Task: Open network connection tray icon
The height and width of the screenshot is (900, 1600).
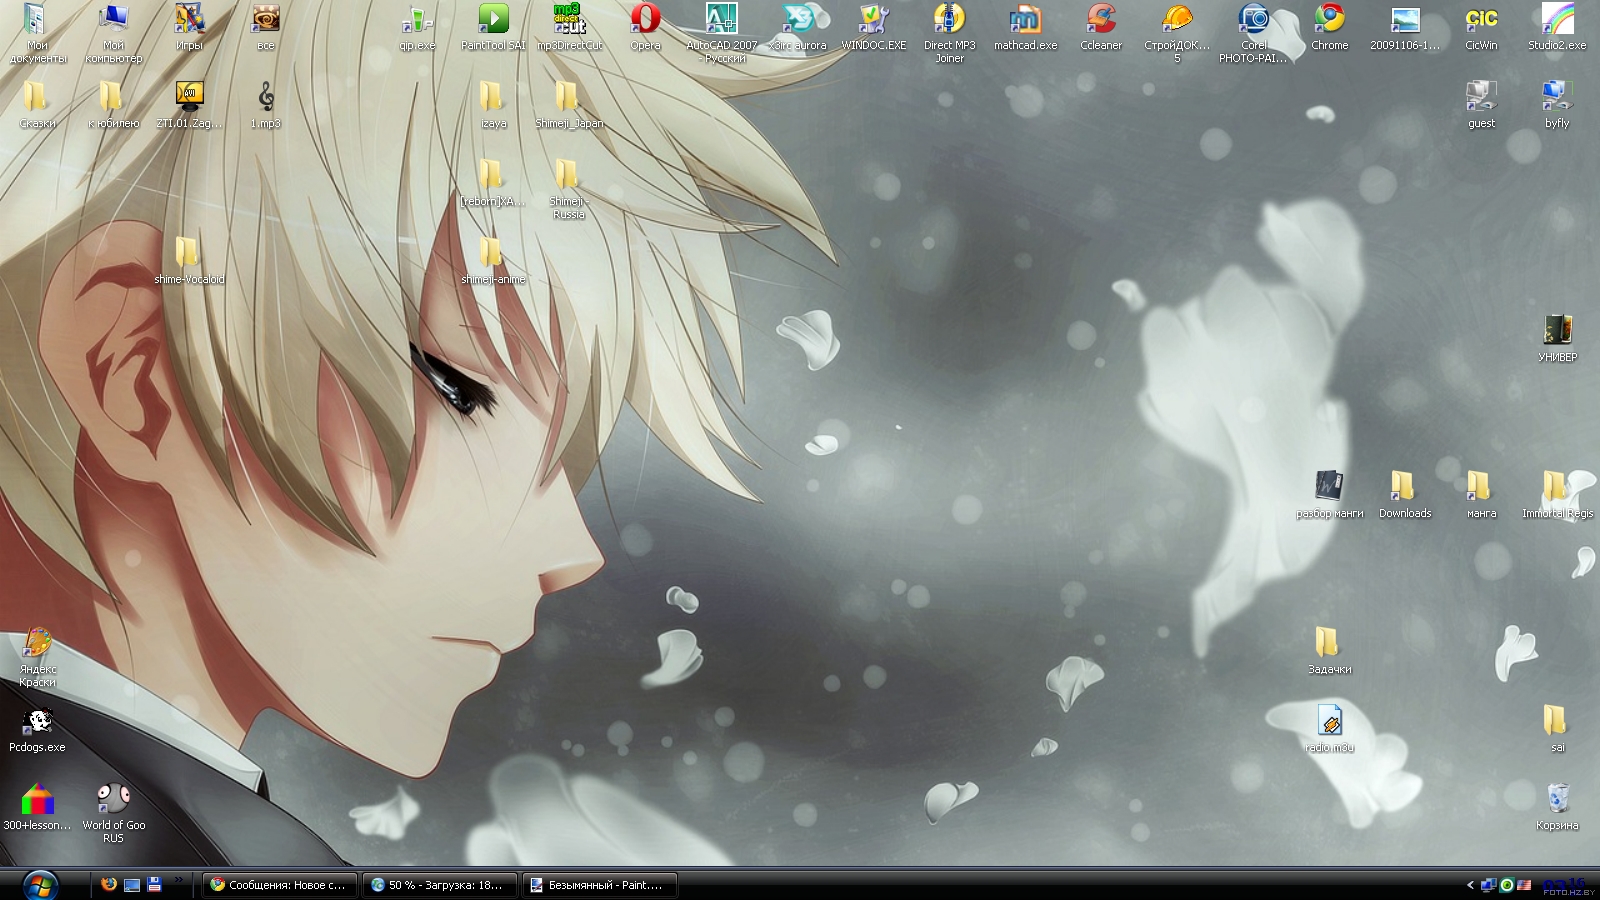Action: point(1488,885)
